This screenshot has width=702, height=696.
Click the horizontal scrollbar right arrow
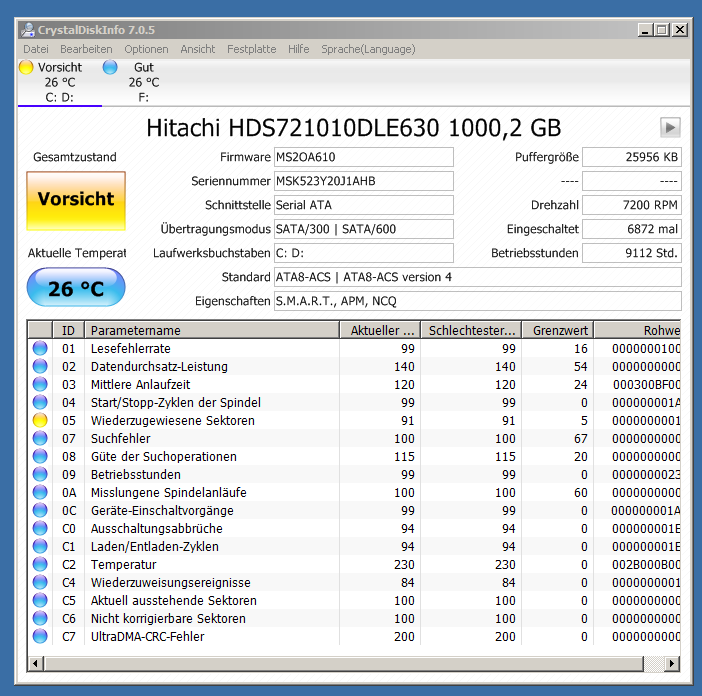672,664
